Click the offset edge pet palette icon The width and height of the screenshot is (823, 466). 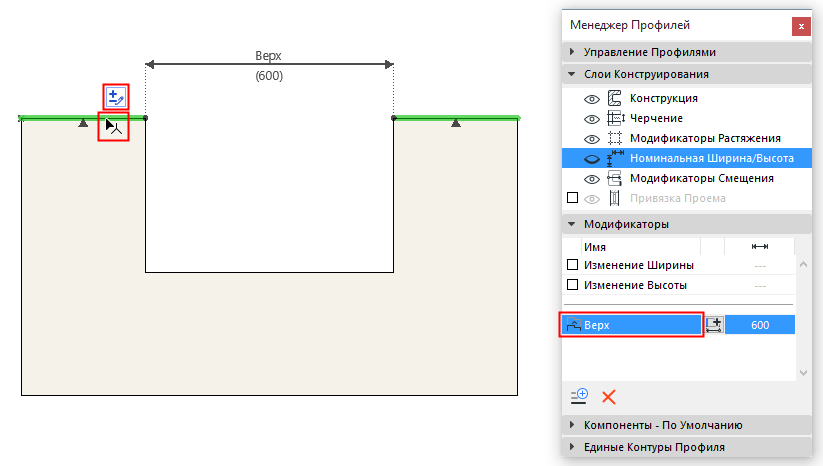pos(115,97)
